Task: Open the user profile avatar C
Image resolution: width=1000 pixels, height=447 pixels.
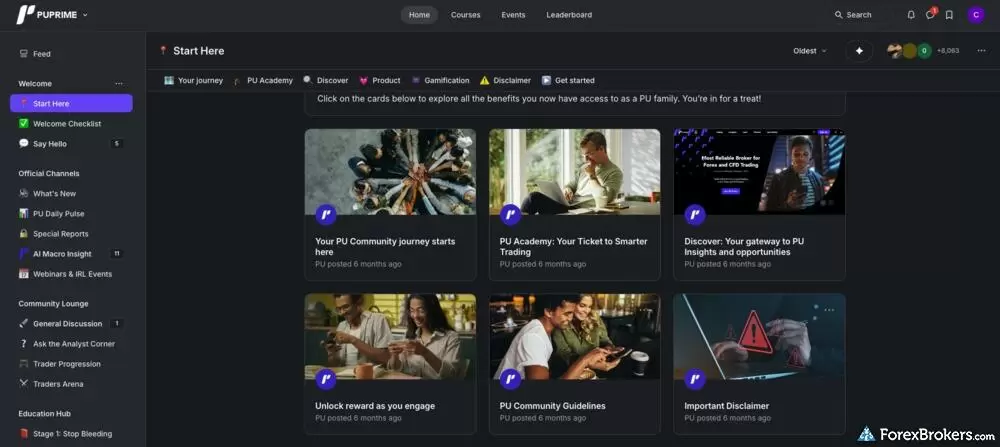Action: pyautogui.click(x=976, y=15)
